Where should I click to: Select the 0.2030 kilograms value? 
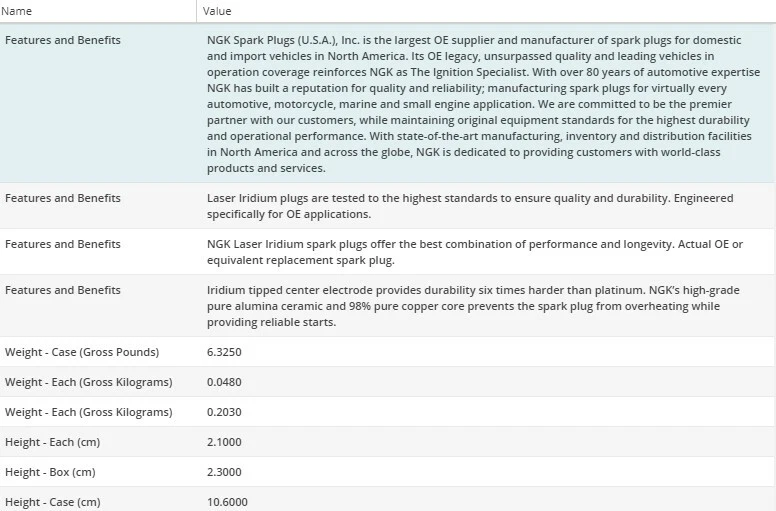(x=225, y=412)
